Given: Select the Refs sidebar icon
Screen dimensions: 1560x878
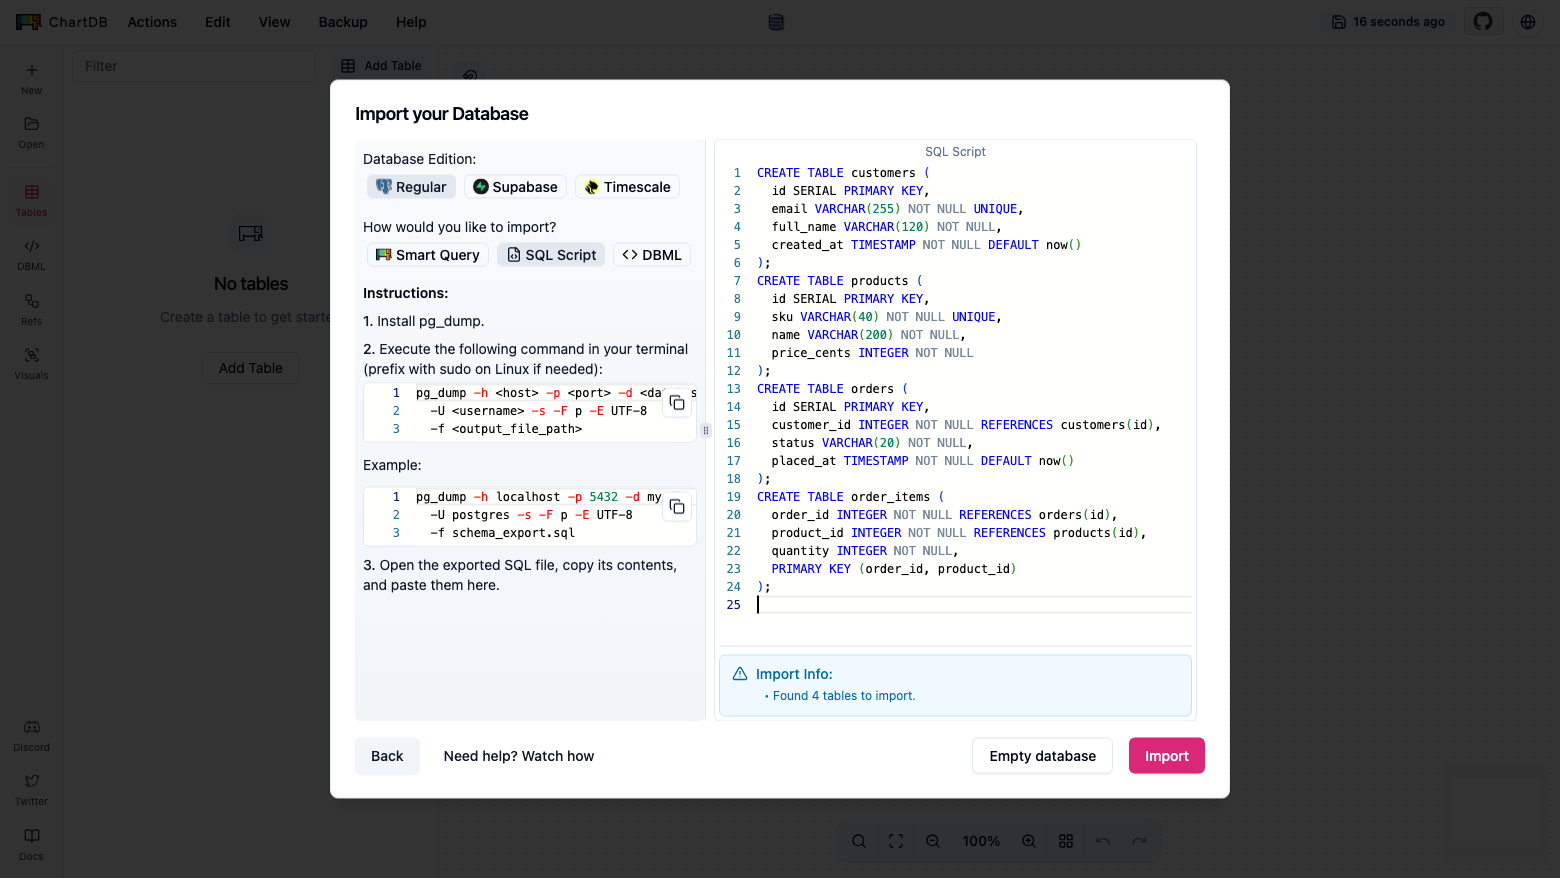Looking at the screenshot, I should pyautogui.click(x=31, y=309).
